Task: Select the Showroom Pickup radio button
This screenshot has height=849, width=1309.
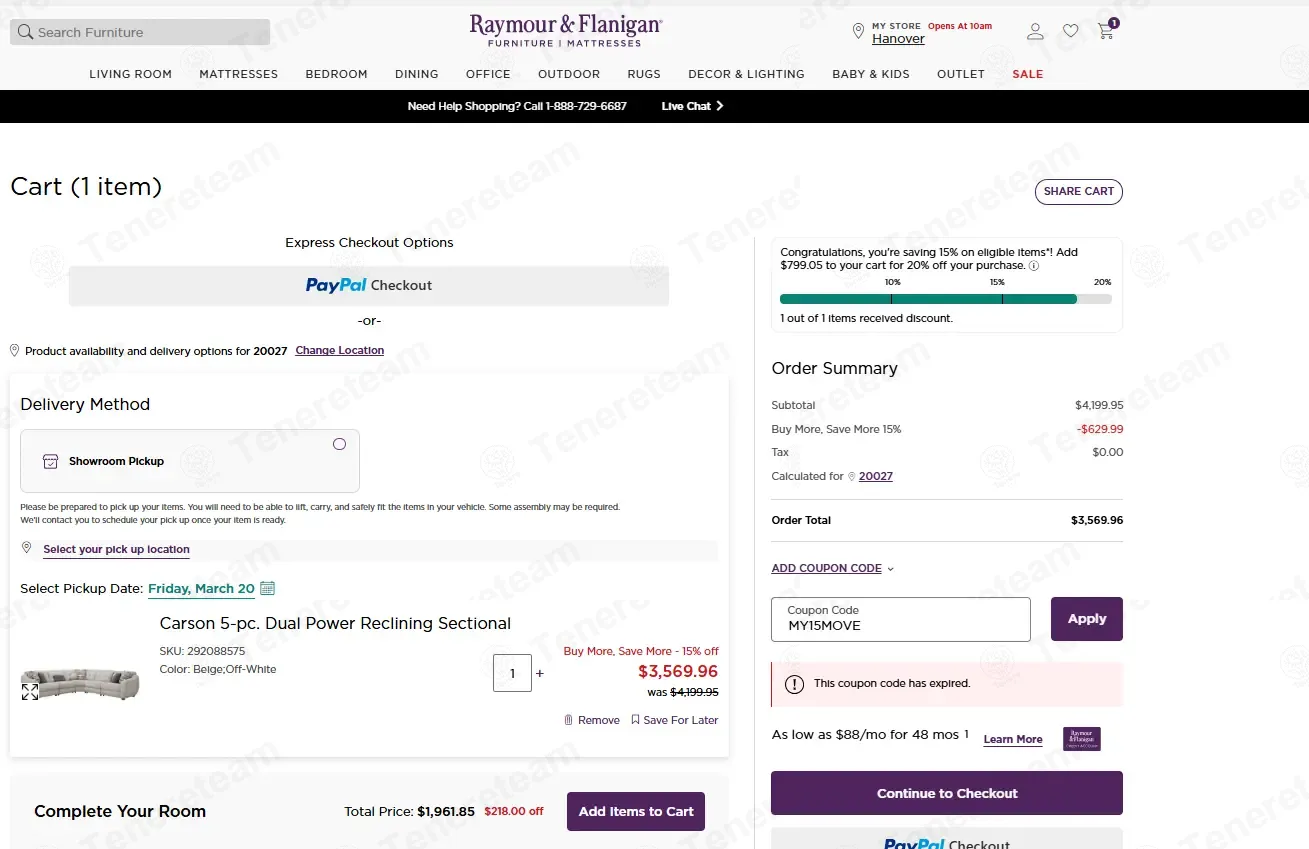Action: coord(339,444)
